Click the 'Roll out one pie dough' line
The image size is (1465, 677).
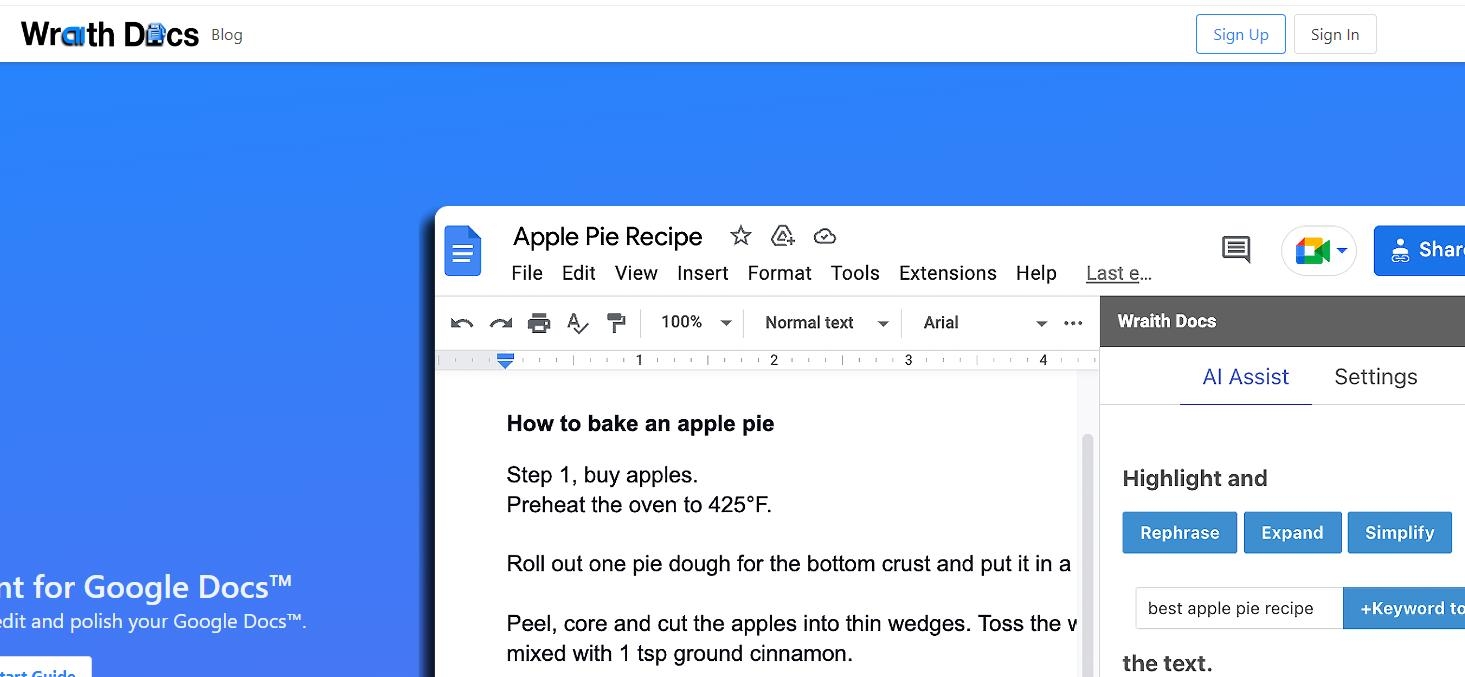(x=789, y=564)
